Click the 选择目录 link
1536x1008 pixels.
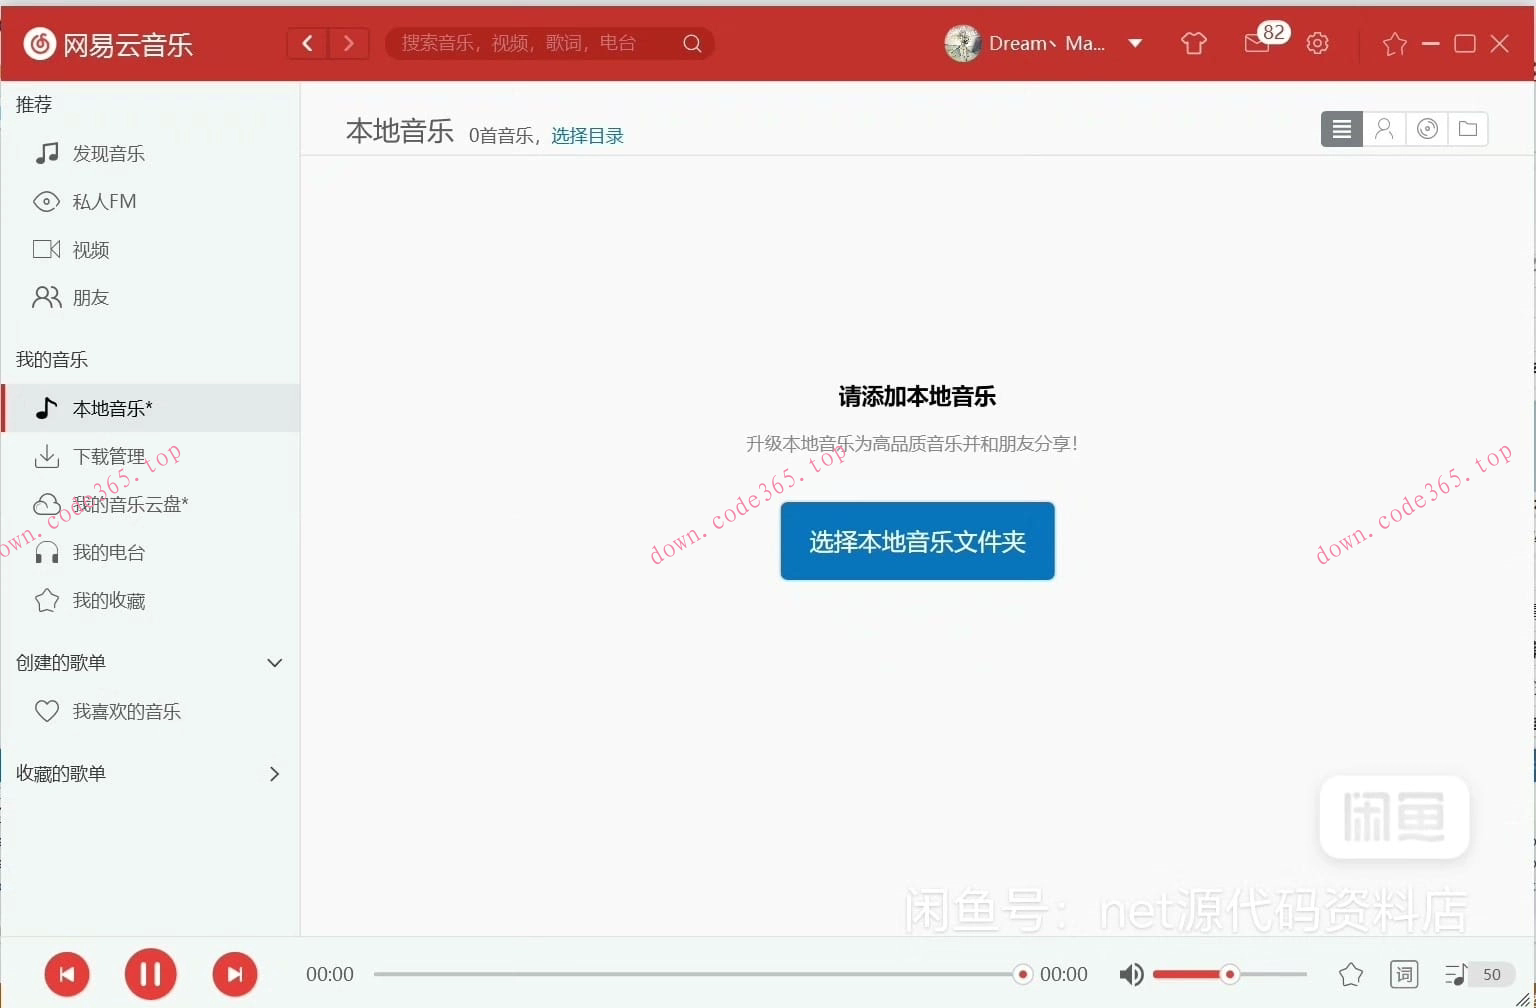587,135
